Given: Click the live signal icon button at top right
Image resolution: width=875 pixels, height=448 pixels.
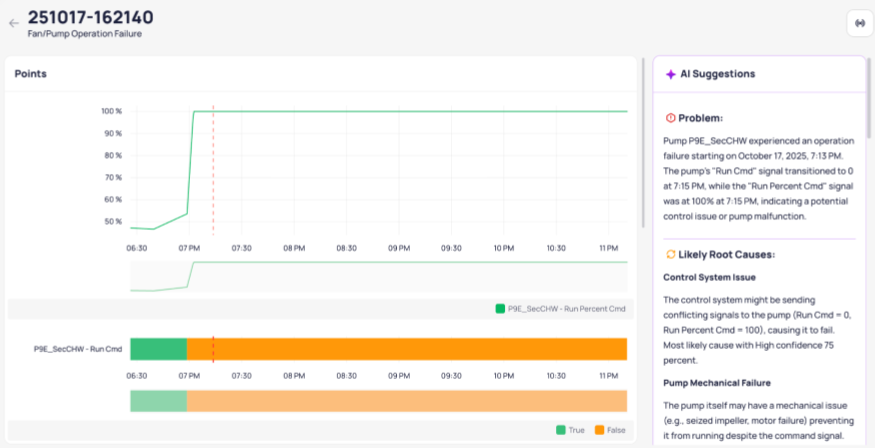Looking at the screenshot, I should pyautogui.click(x=860, y=23).
